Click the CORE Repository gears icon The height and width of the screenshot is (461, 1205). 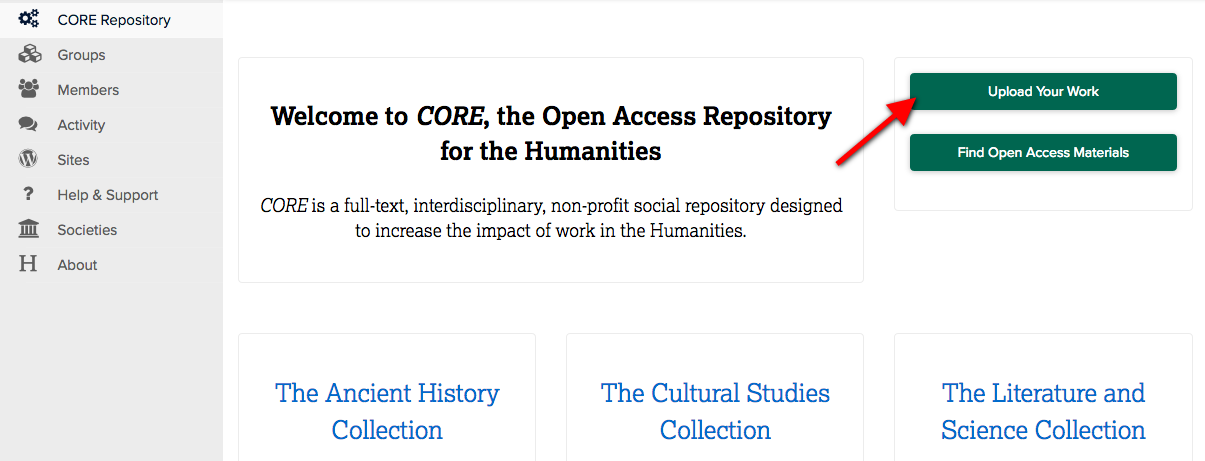pyautogui.click(x=29, y=19)
